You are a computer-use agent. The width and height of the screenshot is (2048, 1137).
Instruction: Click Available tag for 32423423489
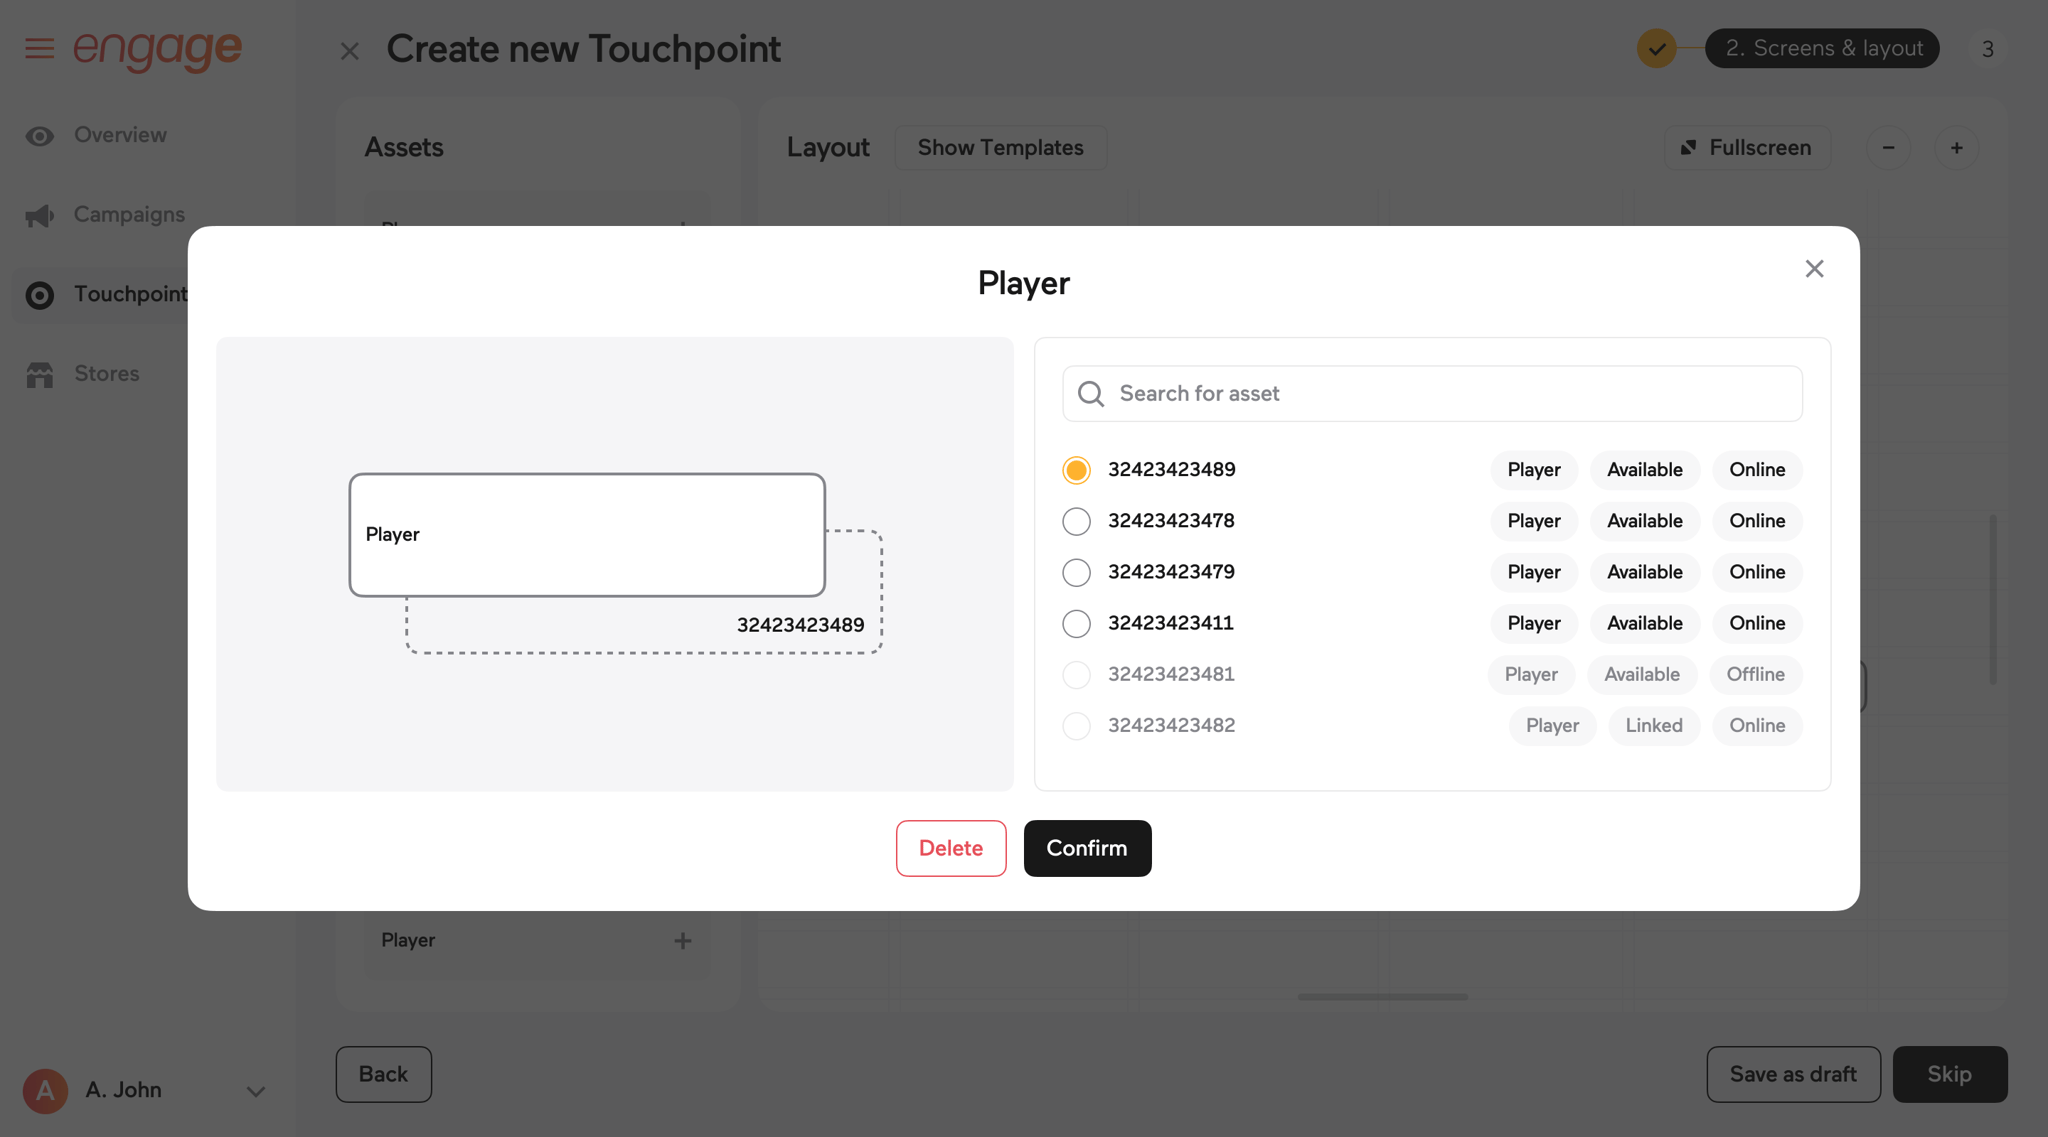pos(1644,470)
